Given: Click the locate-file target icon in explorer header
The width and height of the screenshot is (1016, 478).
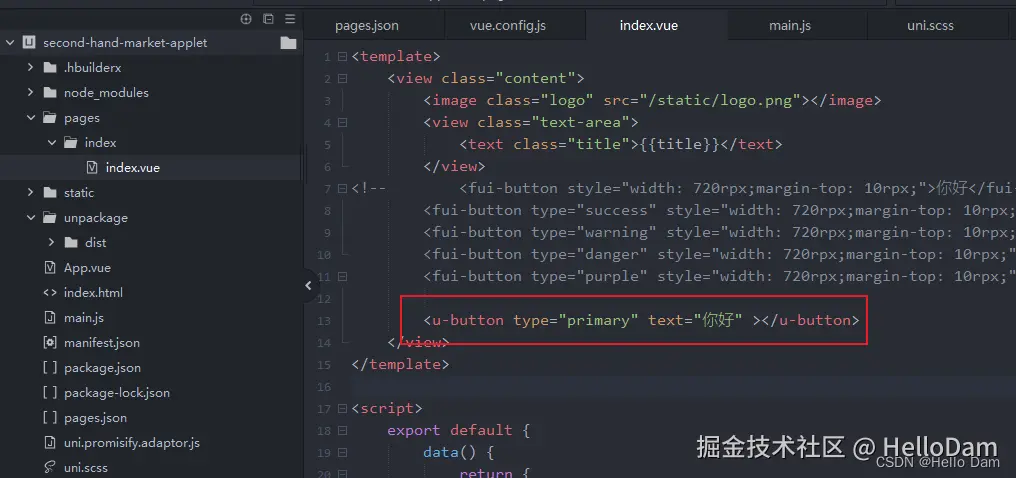Looking at the screenshot, I should pos(246,19).
